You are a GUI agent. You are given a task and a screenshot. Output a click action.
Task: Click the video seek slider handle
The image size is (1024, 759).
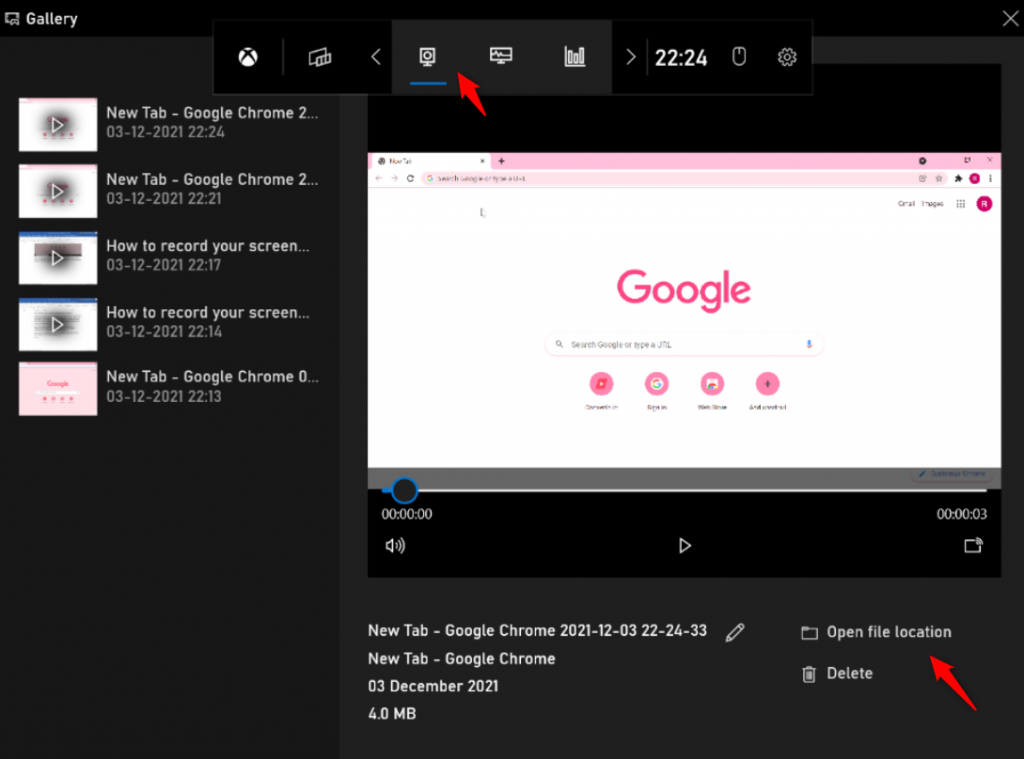[x=404, y=490]
